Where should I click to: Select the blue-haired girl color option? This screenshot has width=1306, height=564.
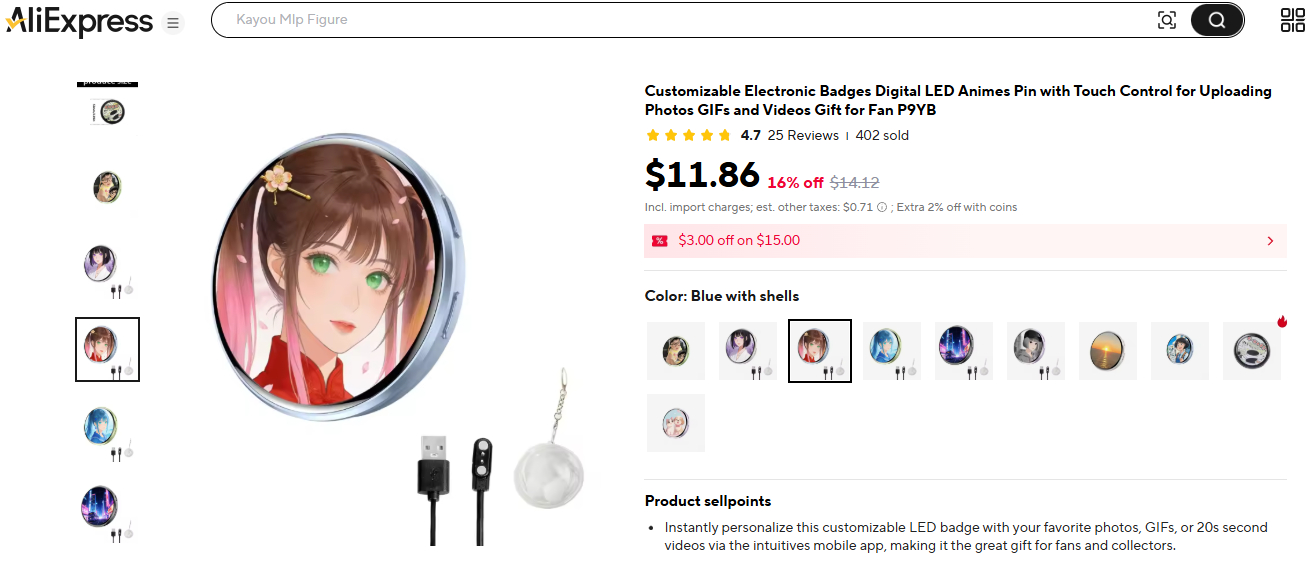(x=892, y=351)
